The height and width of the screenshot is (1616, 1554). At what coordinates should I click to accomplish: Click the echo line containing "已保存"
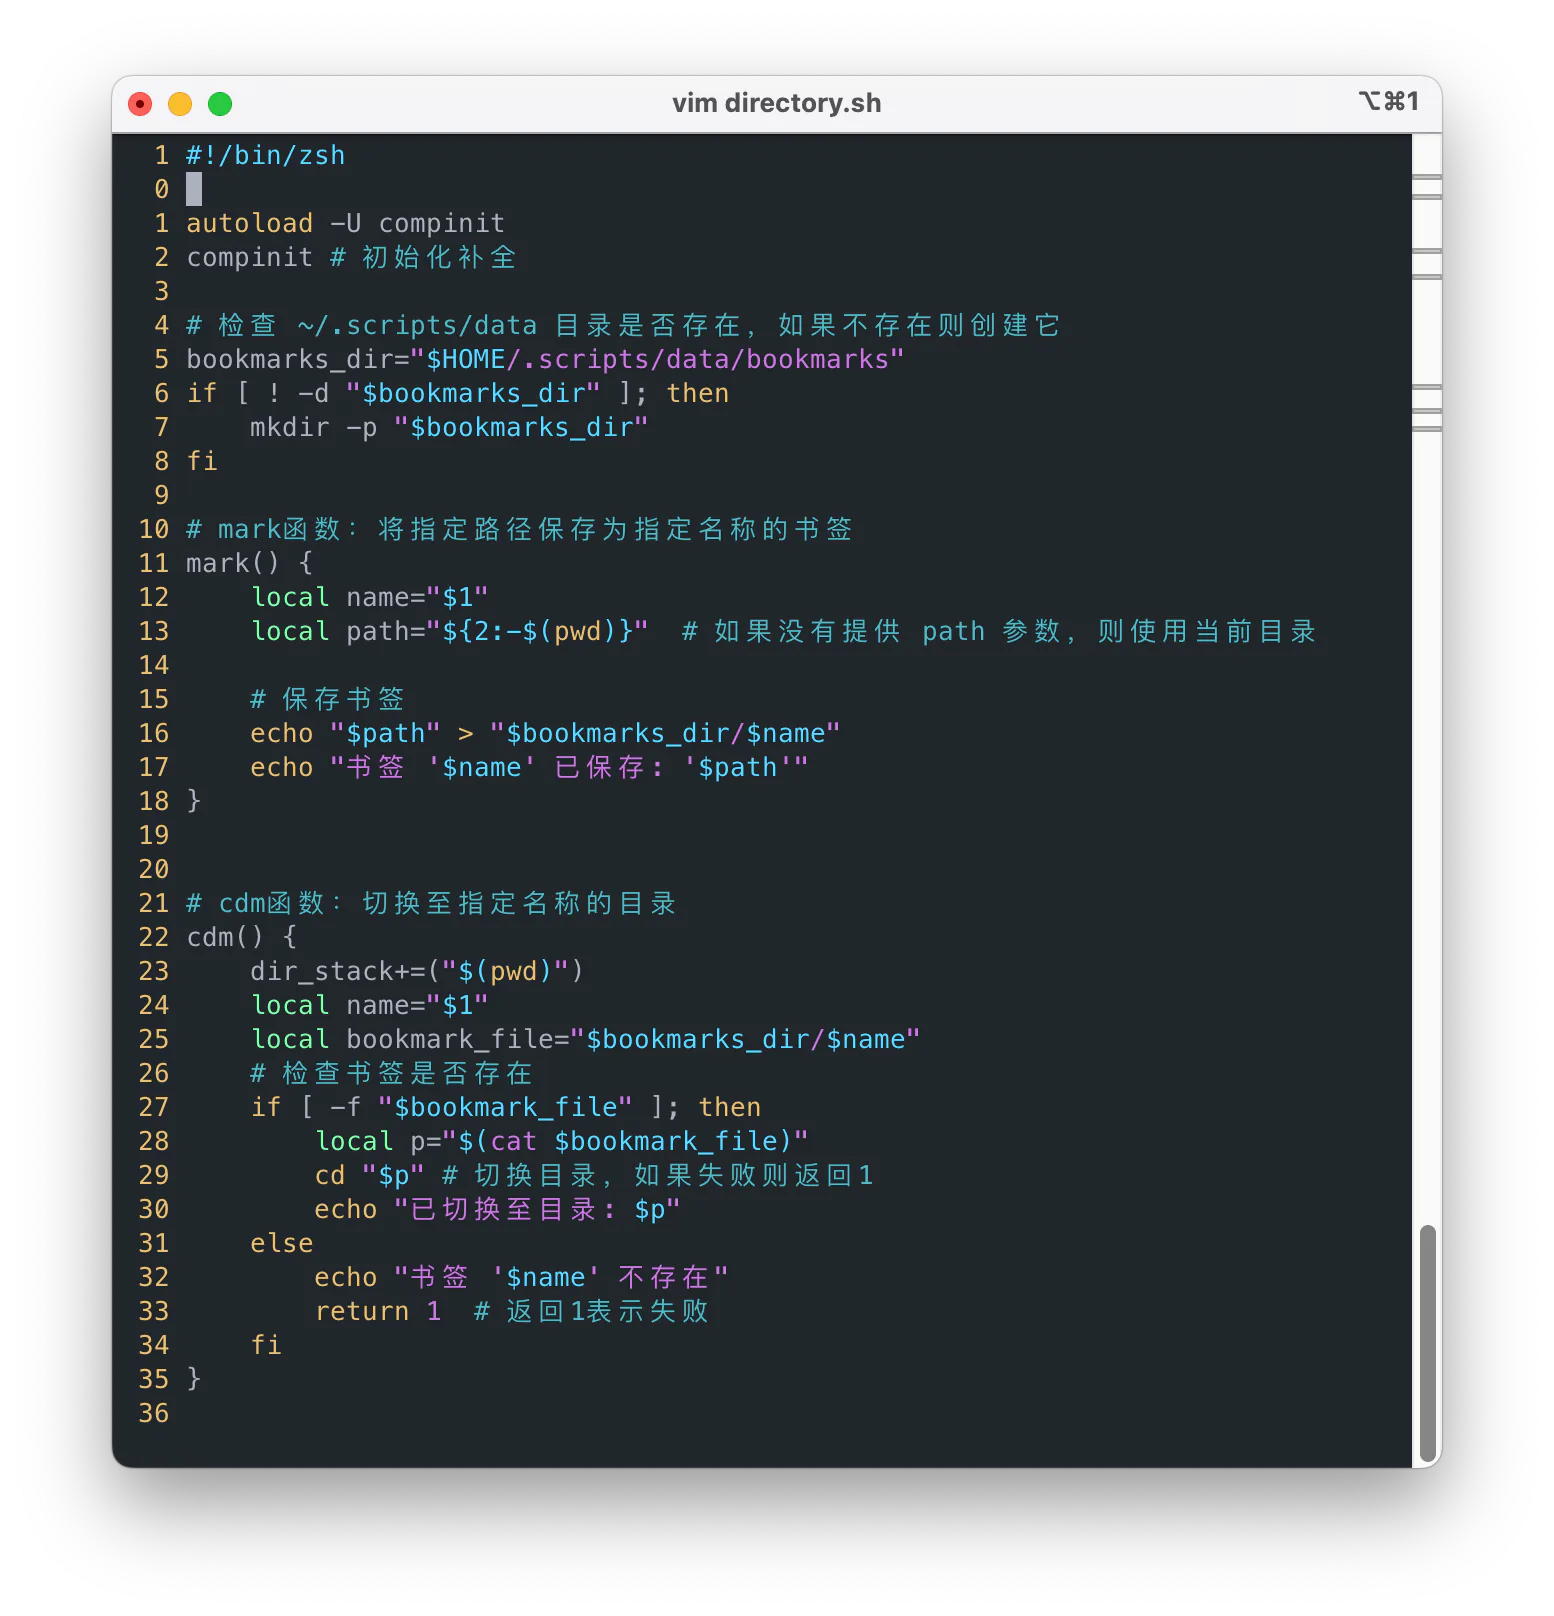point(529,767)
